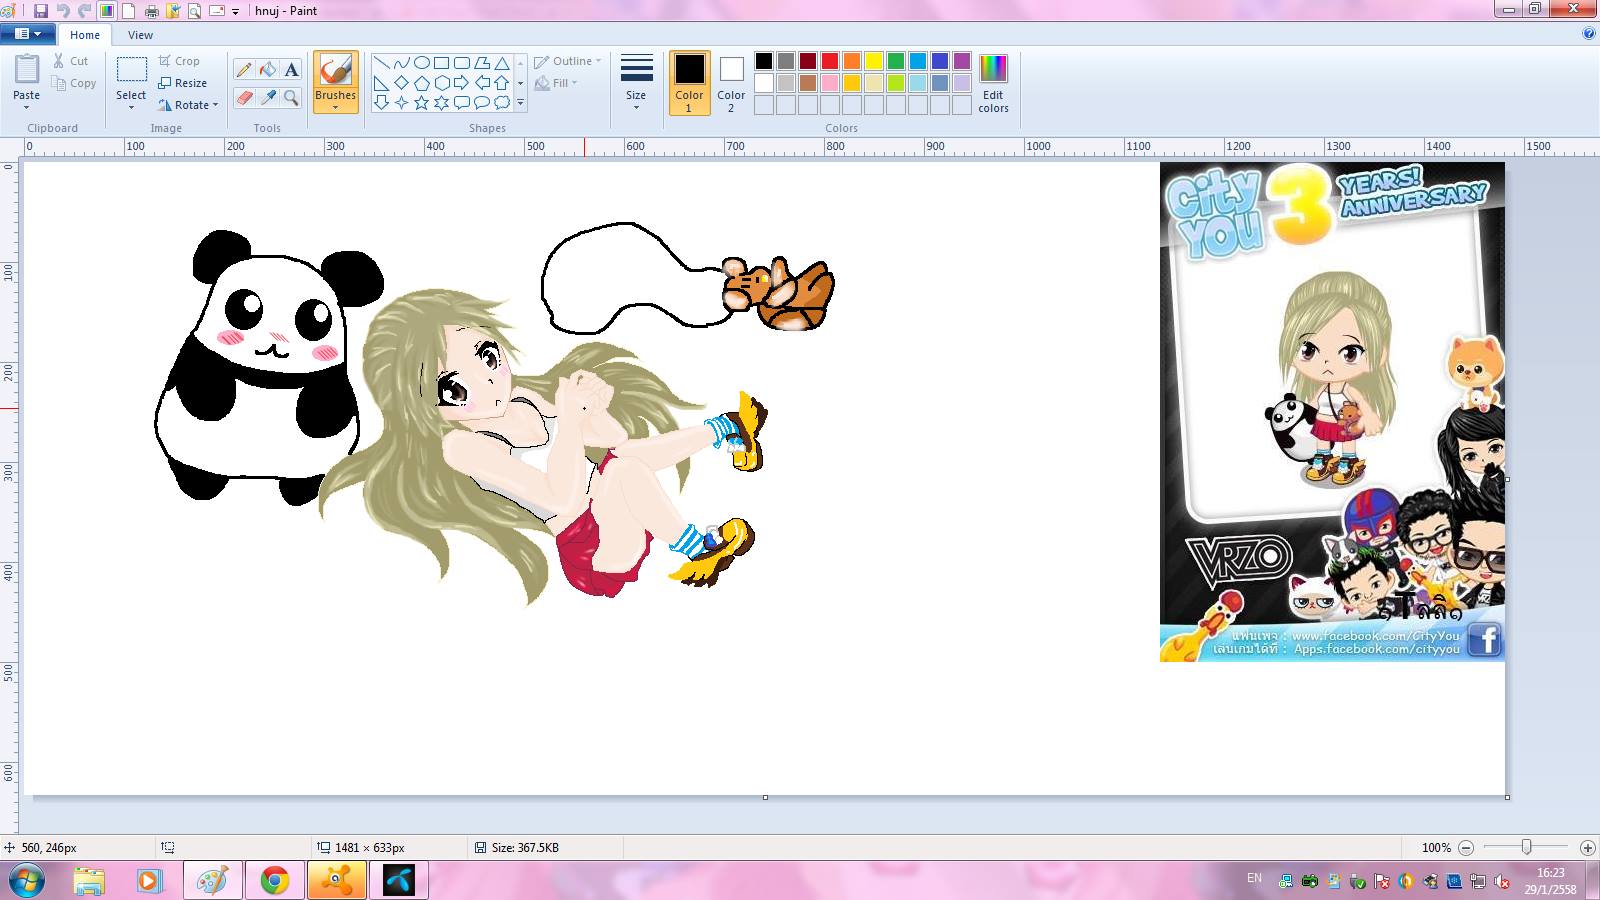Select the Magnifier tool
1600x900 pixels.
(291, 97)
